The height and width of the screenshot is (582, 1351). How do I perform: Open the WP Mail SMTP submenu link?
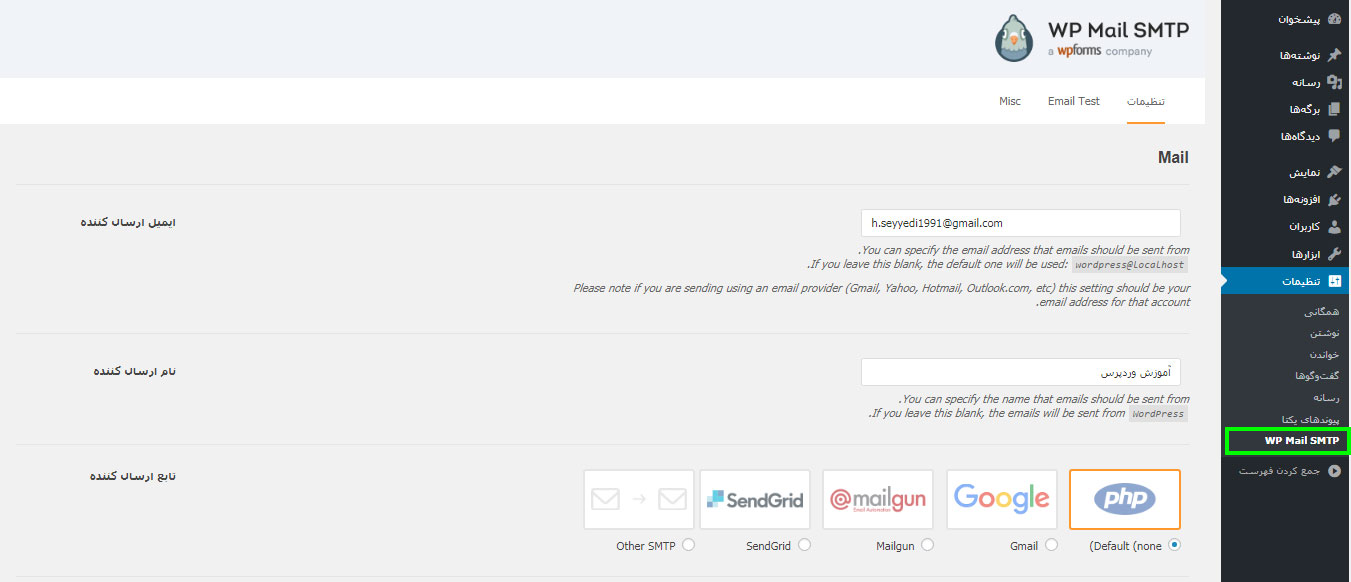[1301, 440]
